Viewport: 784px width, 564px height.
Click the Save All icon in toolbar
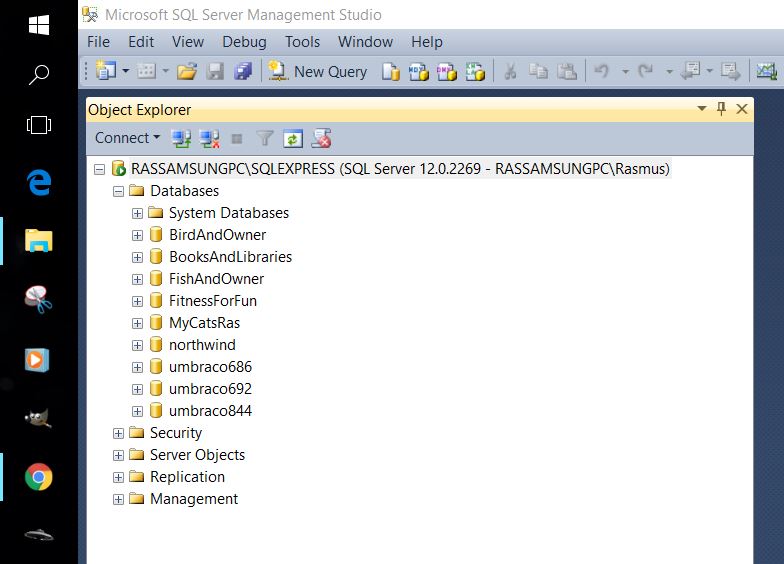click(x=243, y=71)
